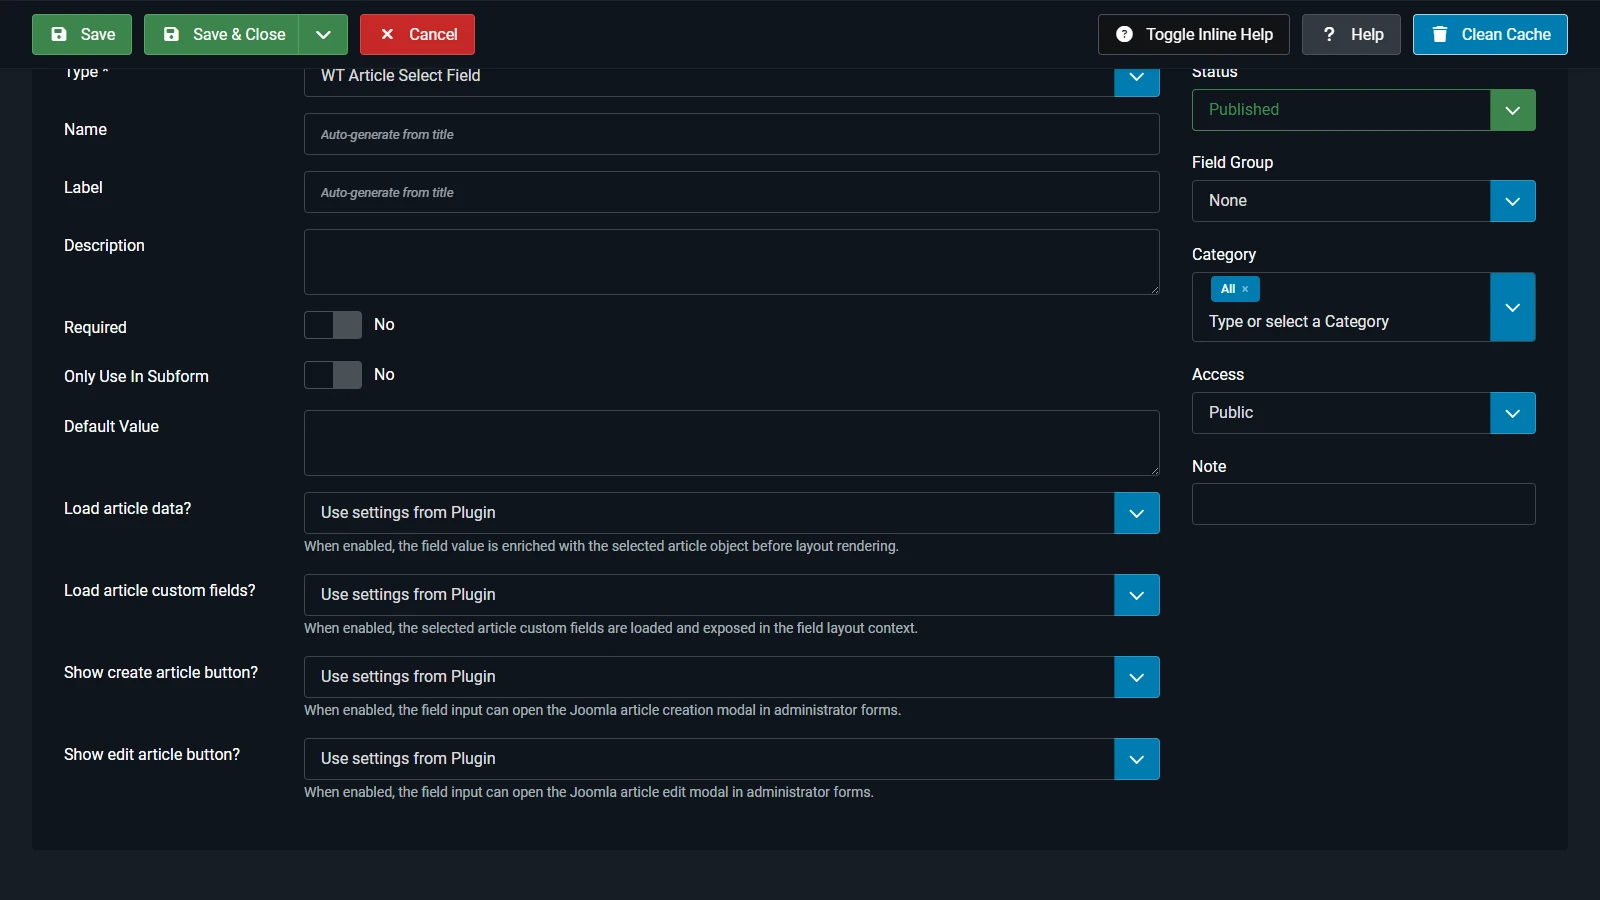Open Show edit article button dropdown

pyautogui.click(x=1136, y=759)
